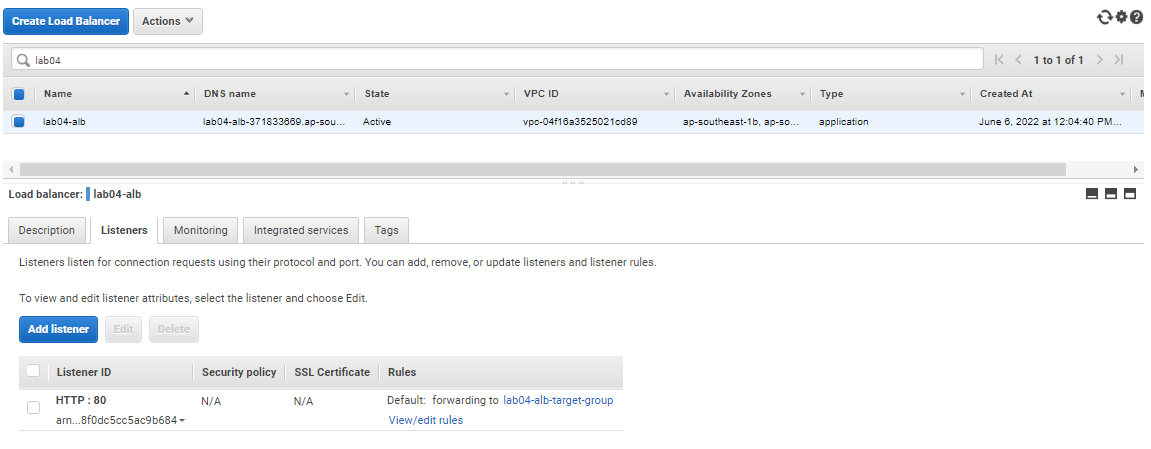Screen dimensions: 1151x449
Task: Minimize the details panel at the bottom
Action: [x=1092, y=194]
